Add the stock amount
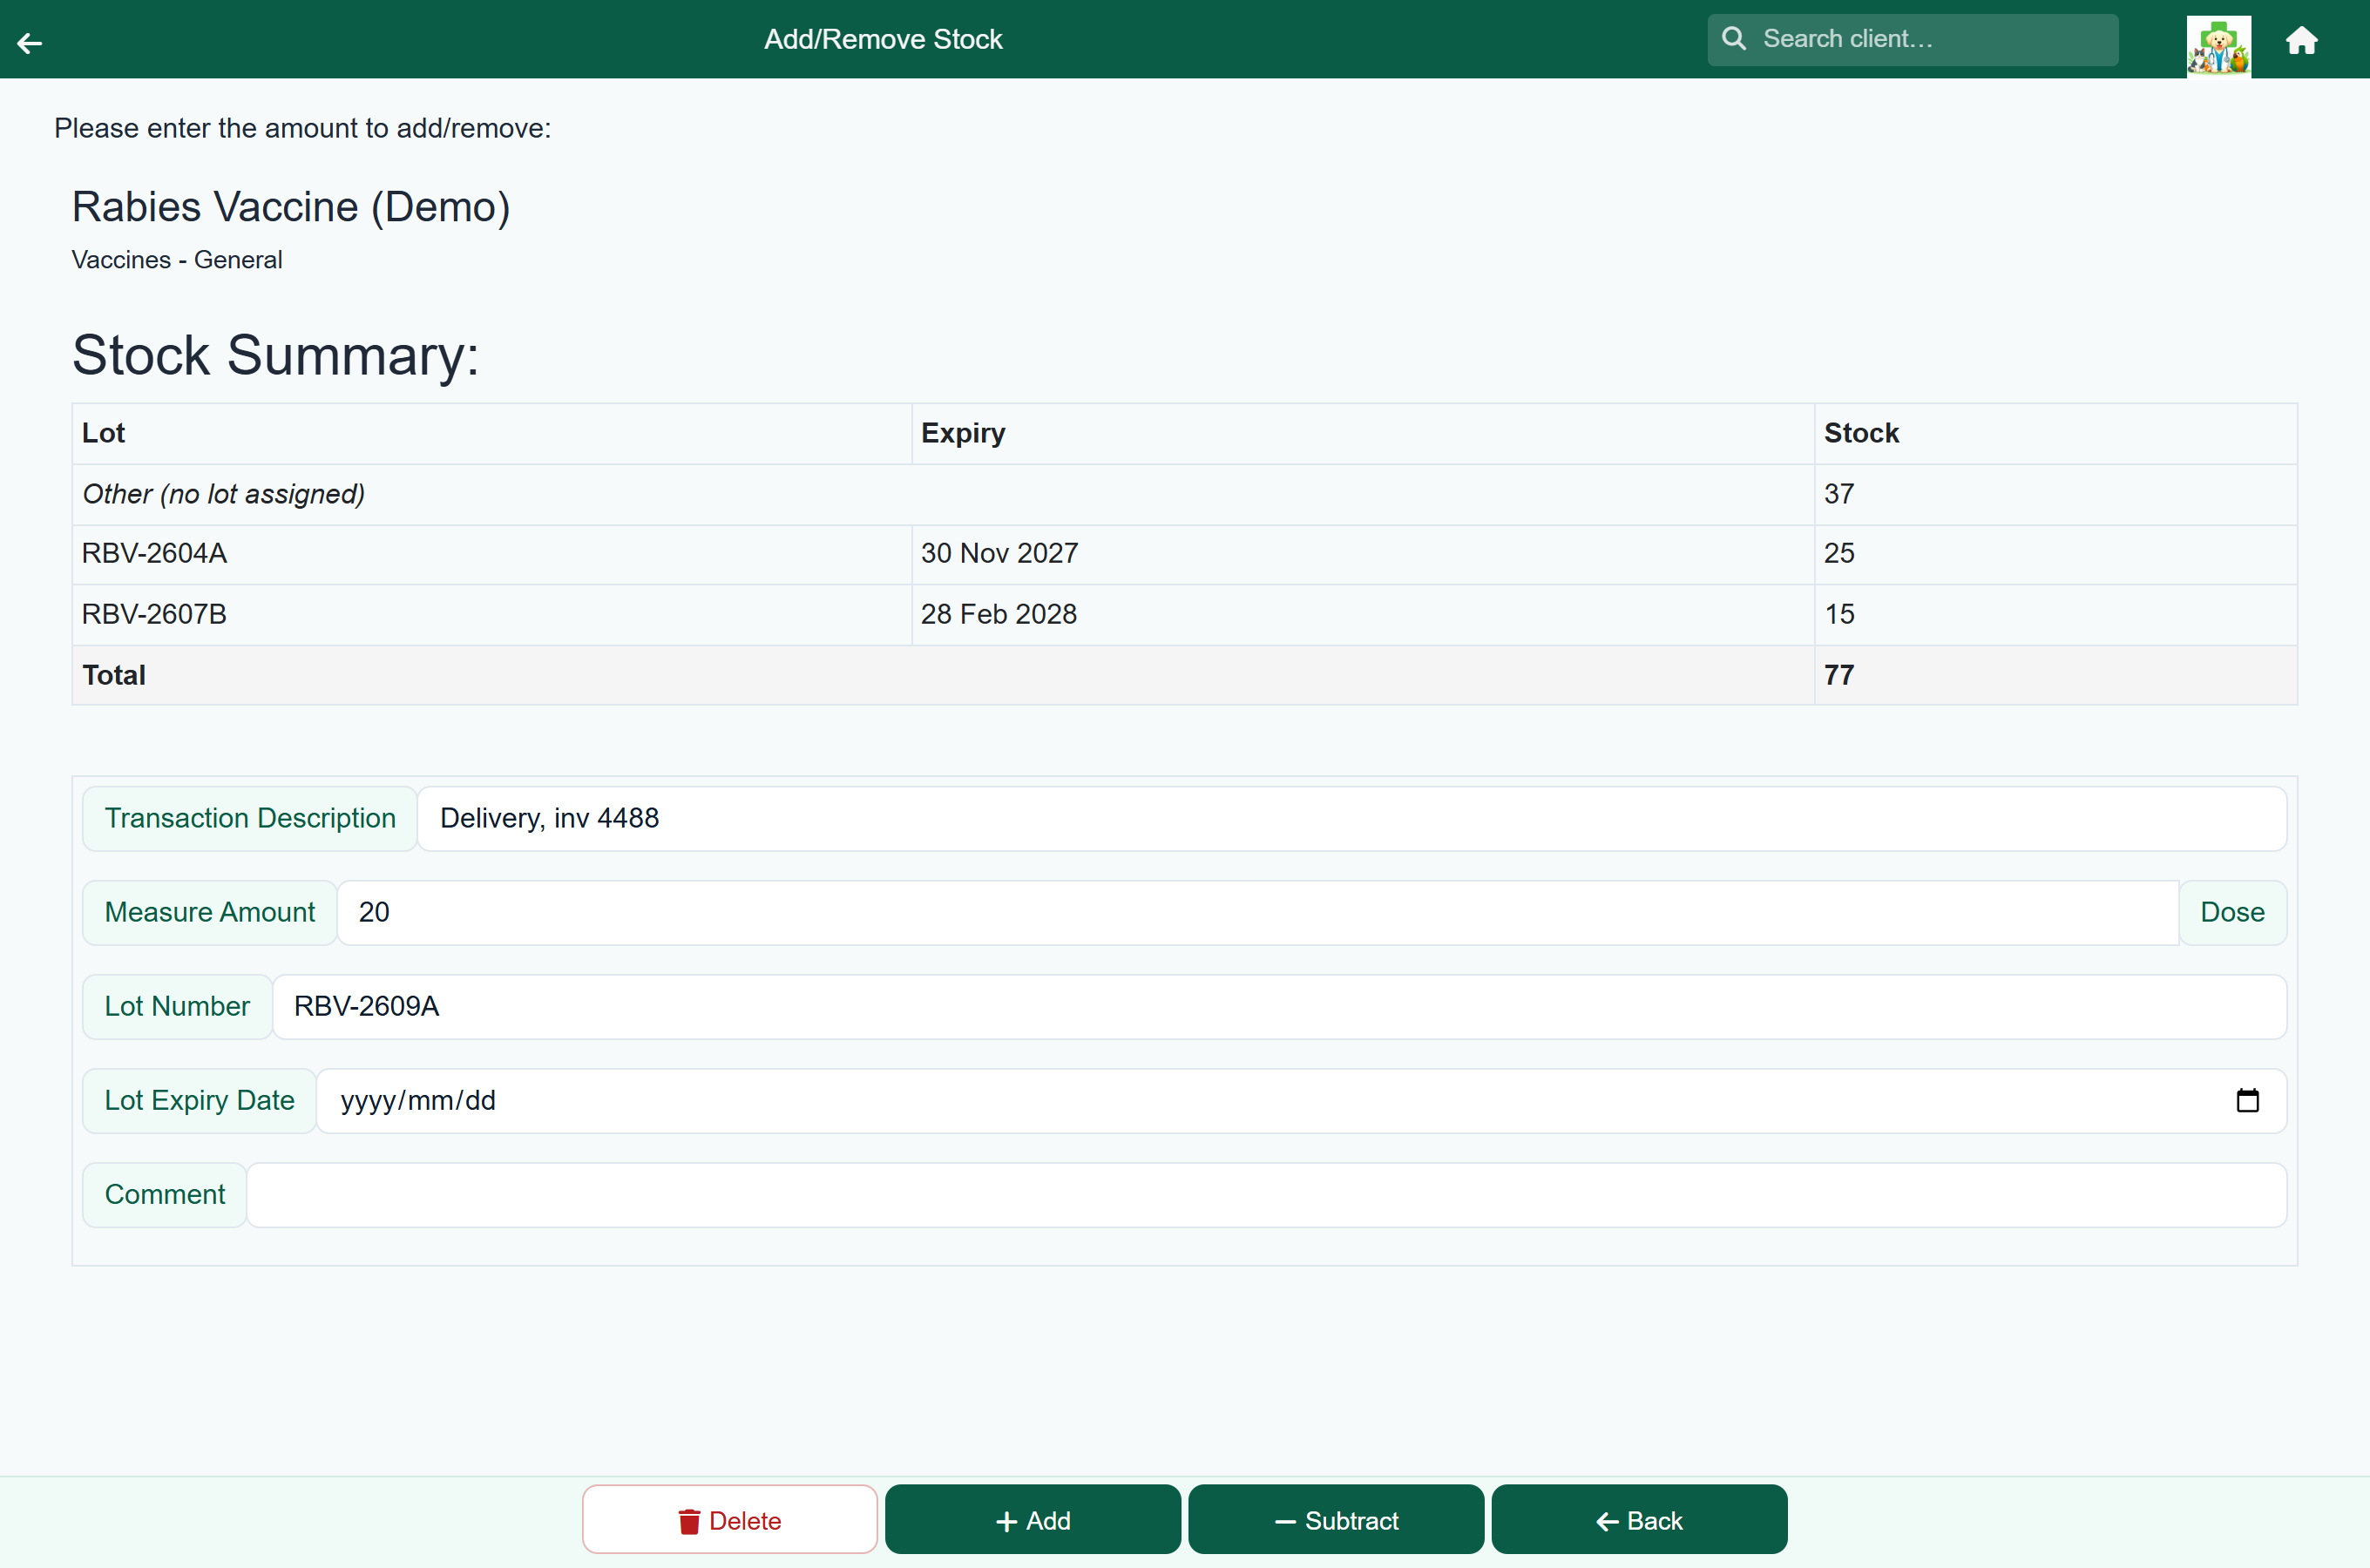Screen dimensions: 2370x1568 click(x=1032, y=1520)
